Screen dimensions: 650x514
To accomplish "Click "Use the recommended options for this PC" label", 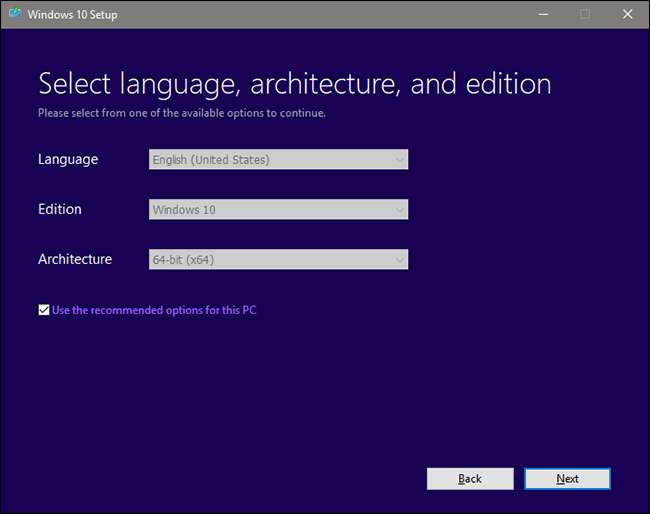I will (154, 310).
